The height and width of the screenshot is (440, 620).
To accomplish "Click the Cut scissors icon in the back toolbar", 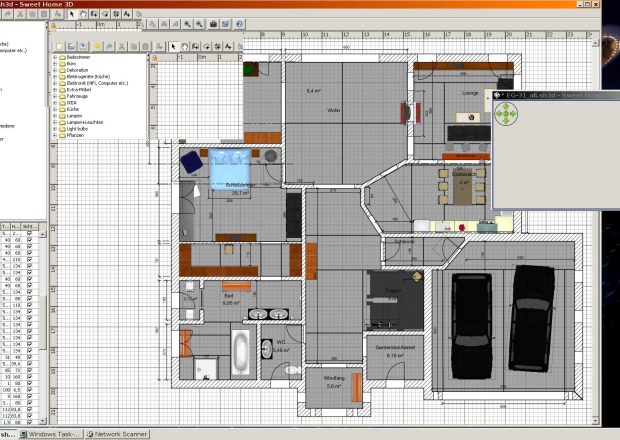I will [20, 14].
